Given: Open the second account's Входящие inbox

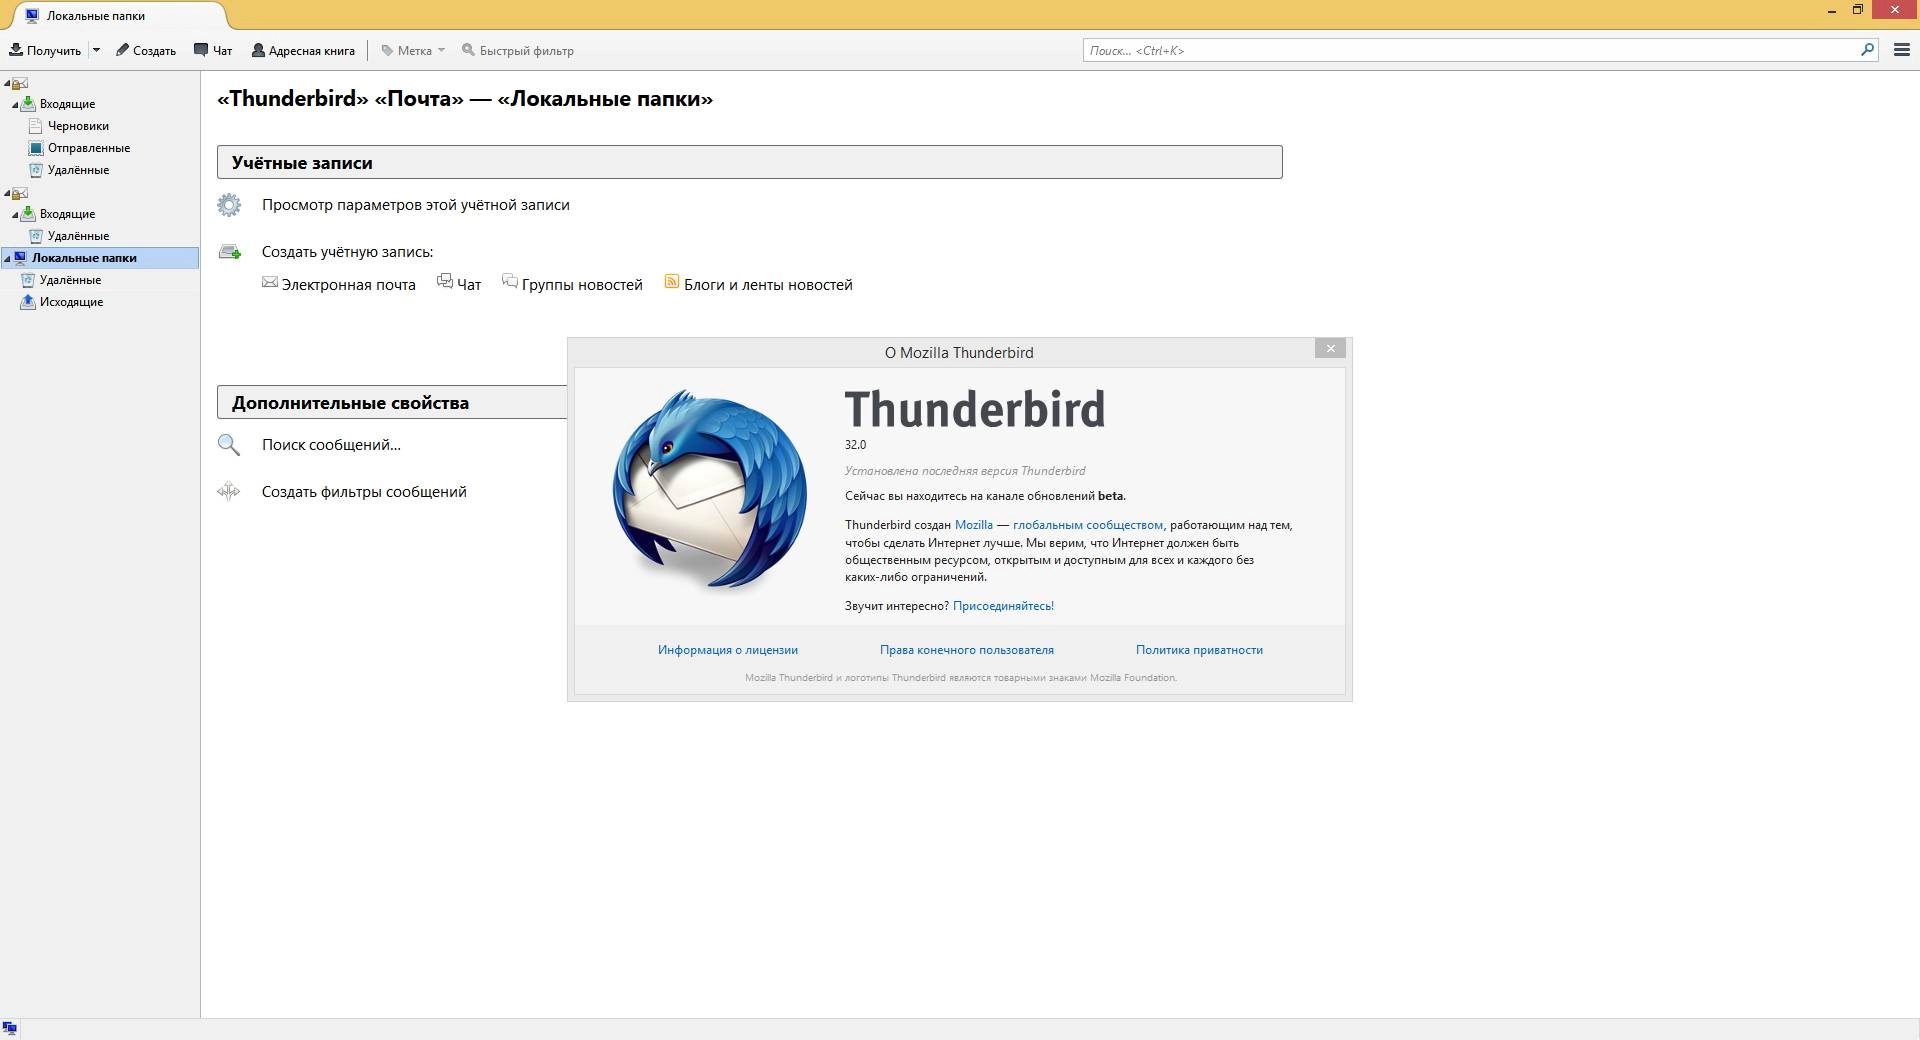Looking at the screenshot, I should (67, 214).
